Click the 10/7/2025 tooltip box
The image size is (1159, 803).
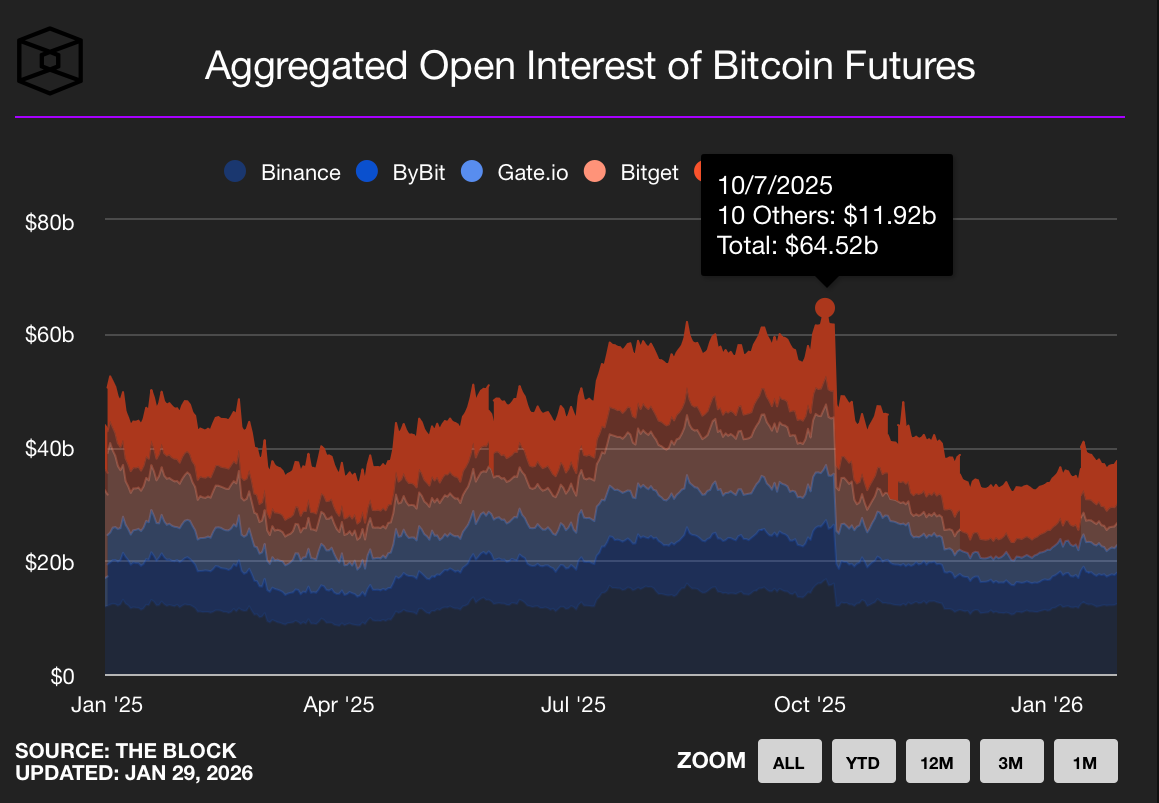[826, 215]
